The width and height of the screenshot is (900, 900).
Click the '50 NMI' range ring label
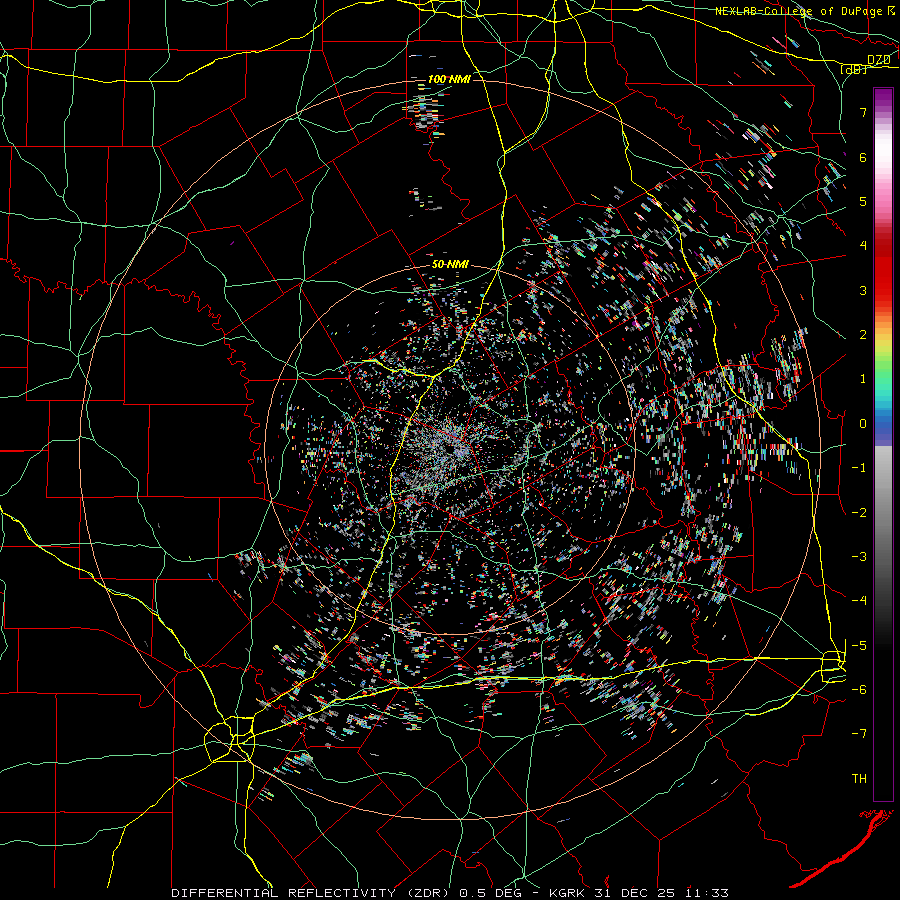pyautogui.click(x=450, y=265)
